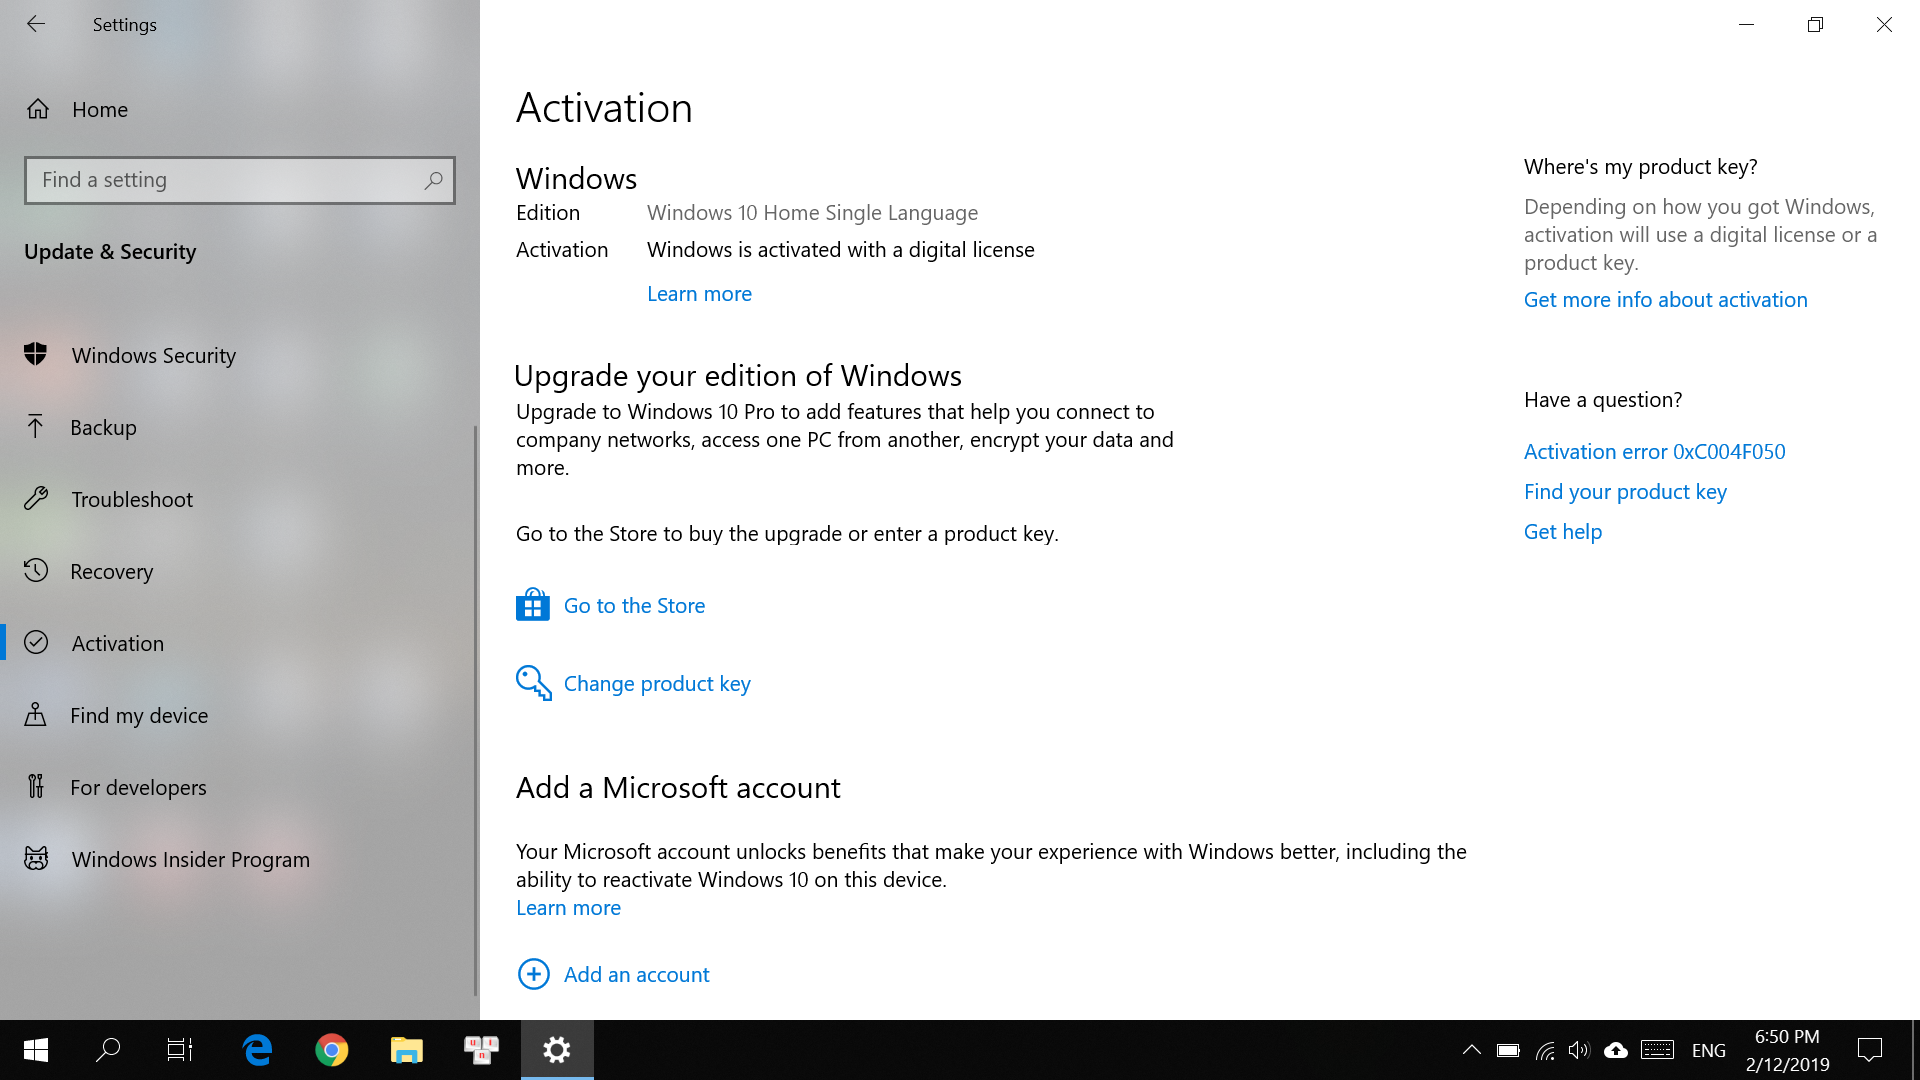Click the Get help link
The width and height of the screenshot is (1920, 1080).
[1562, 531]
